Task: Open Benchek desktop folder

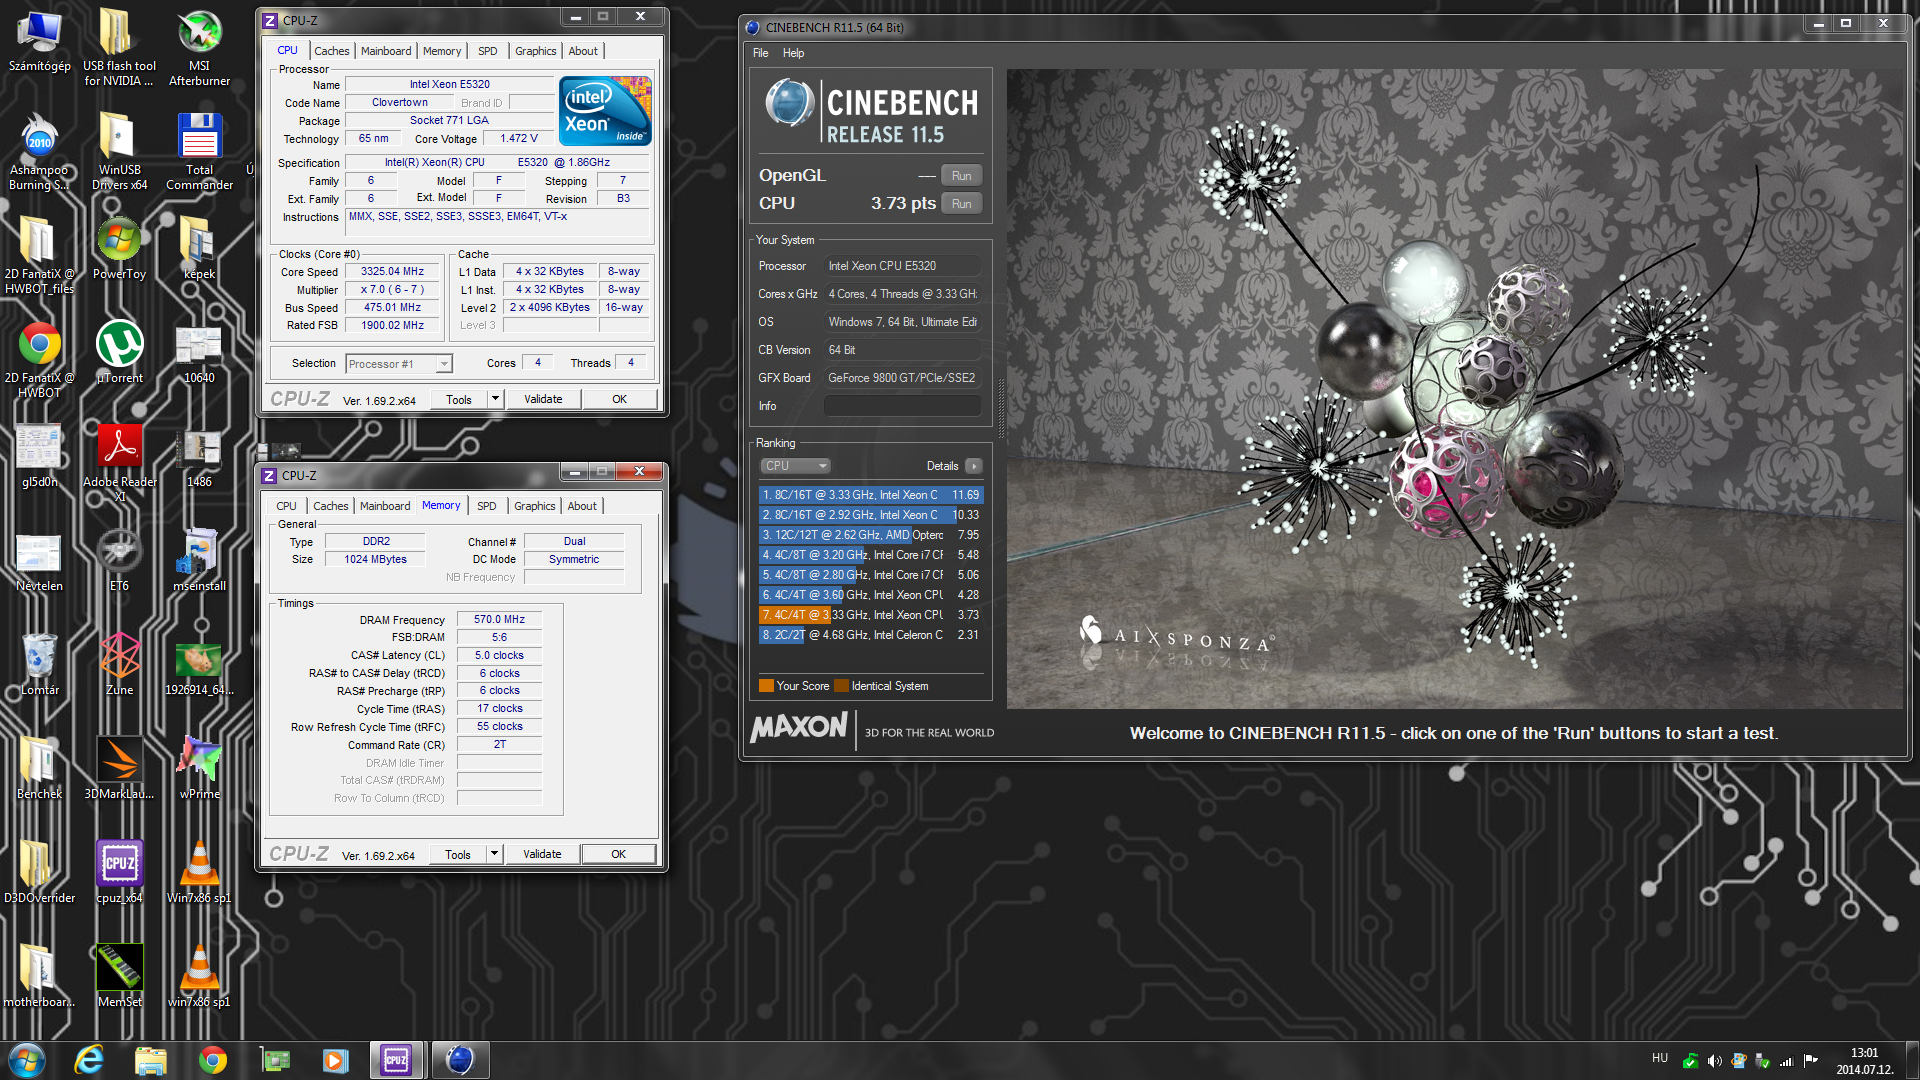Action: pos(39,768)
